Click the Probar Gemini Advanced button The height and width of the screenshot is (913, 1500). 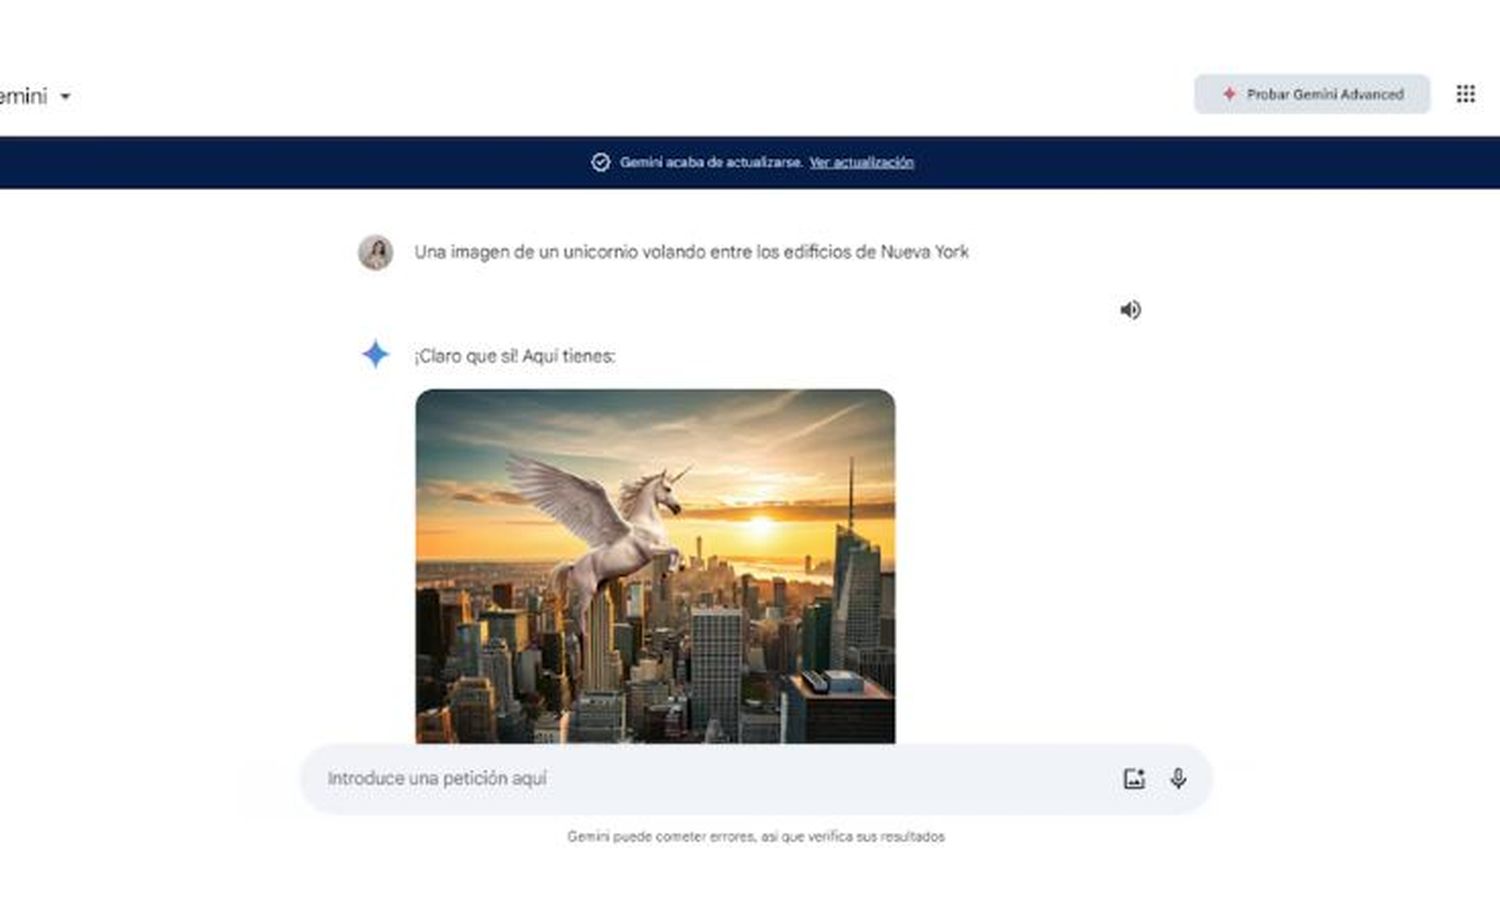pyautogui.click(x=1312, y=94)
